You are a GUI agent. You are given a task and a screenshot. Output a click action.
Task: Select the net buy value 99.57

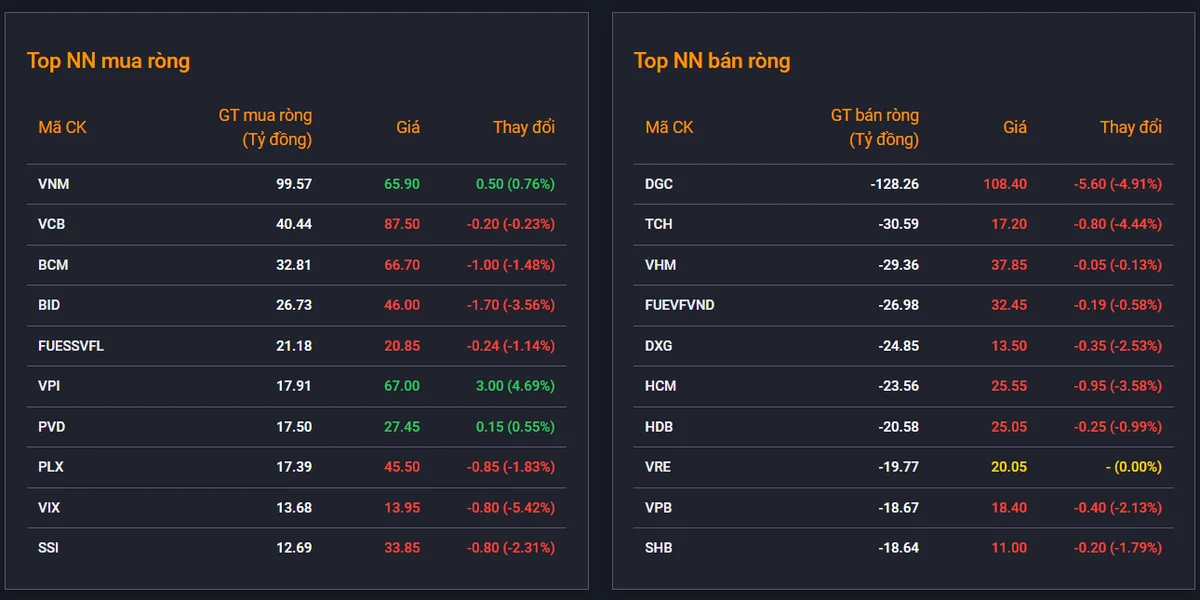(x=294, y=184)
